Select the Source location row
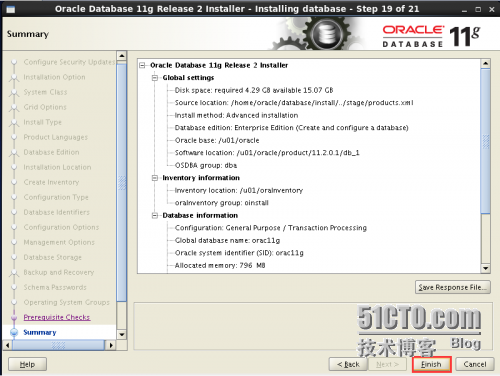500x376 pixels. pos(294,103)
